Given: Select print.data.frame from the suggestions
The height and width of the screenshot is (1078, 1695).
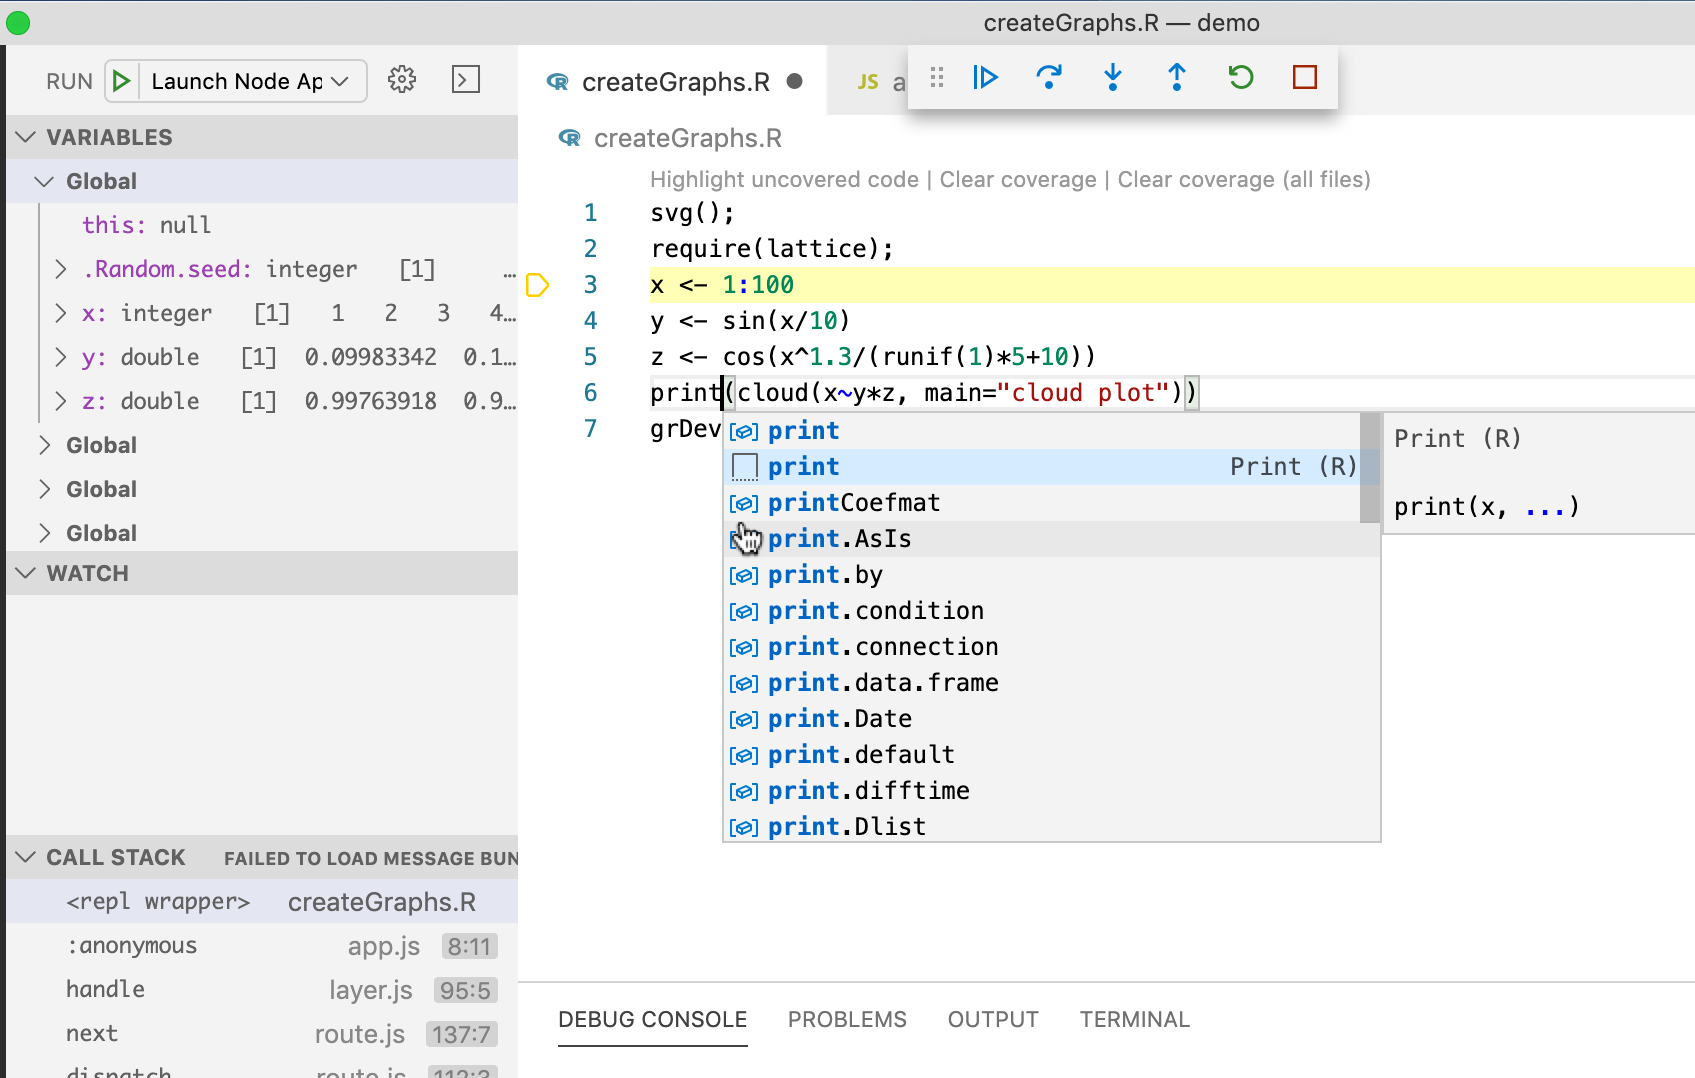Looking at the screenshot, I should 883,683.
